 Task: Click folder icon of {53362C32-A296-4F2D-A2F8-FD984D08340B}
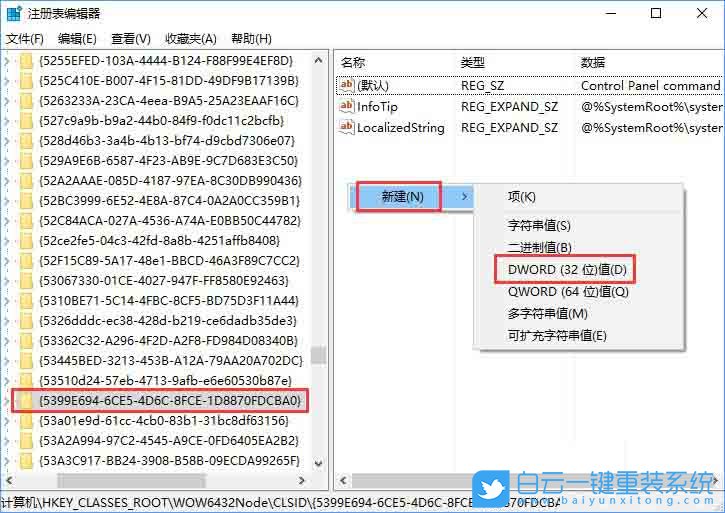[x=26, y=340]
